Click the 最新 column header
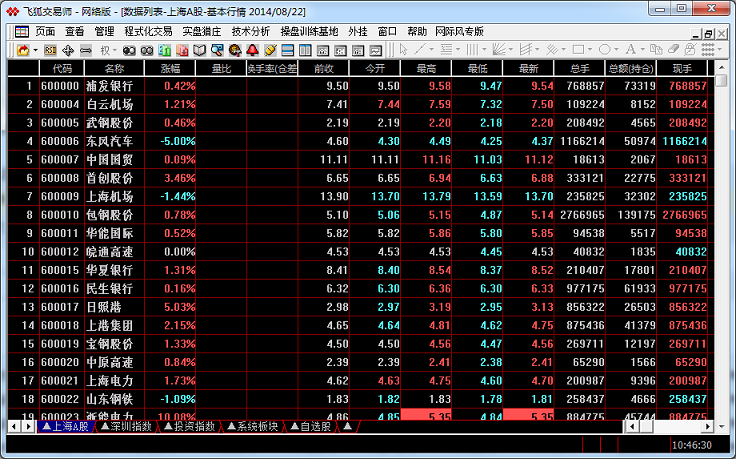The height and width of the screenshot is (459, 736). (529, 68)
